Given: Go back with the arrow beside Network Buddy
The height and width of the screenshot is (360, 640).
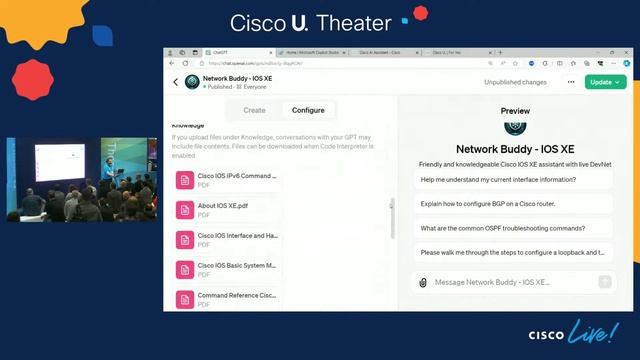Looking at the screenshot, I should point(176,82).
